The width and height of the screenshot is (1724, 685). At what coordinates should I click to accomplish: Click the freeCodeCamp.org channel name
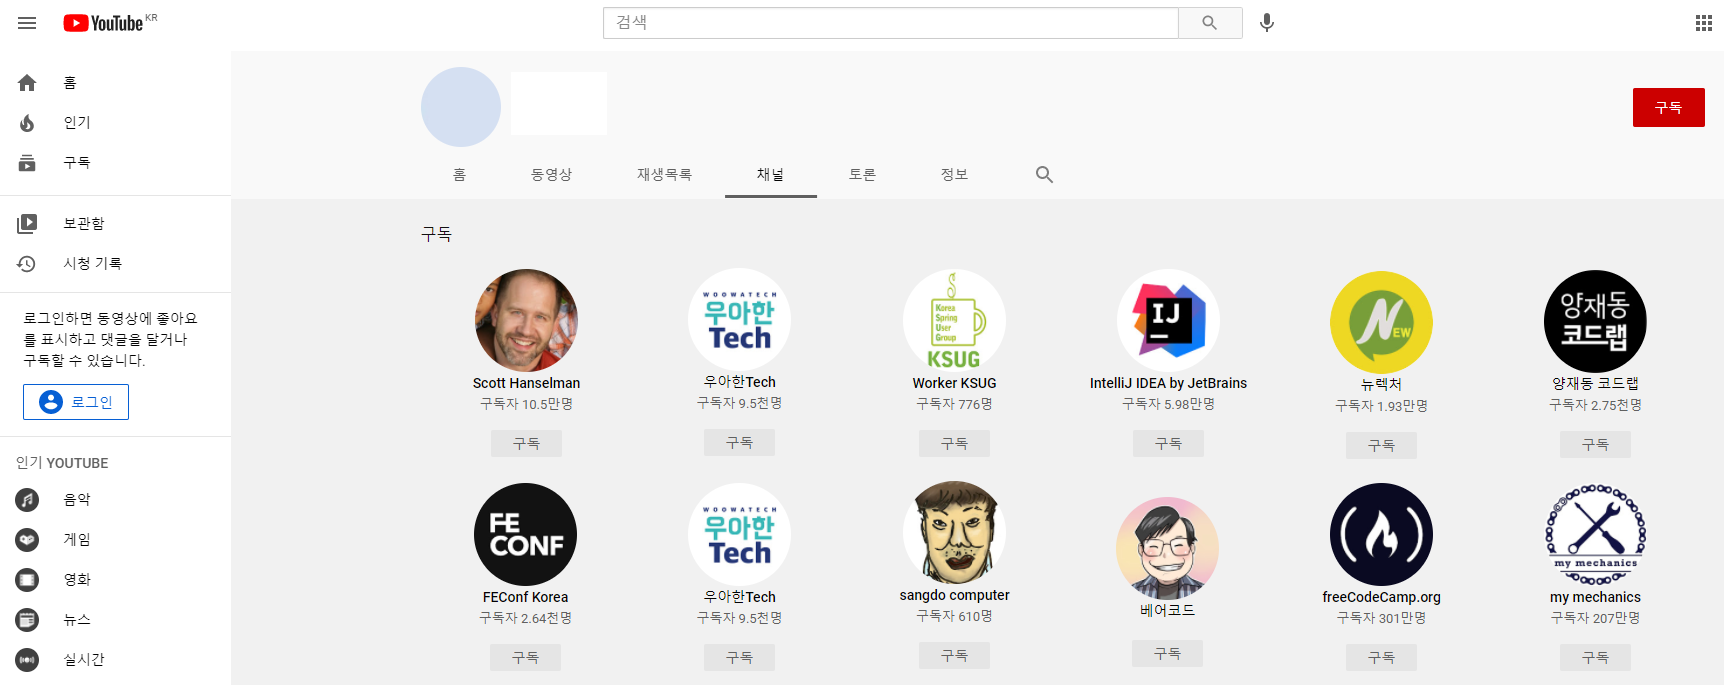pos(1381,597)
